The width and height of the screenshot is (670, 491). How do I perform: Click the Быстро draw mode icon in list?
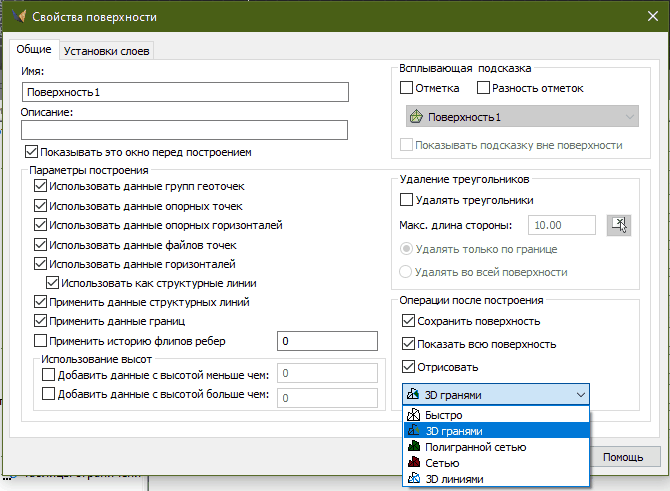point(413,415)
